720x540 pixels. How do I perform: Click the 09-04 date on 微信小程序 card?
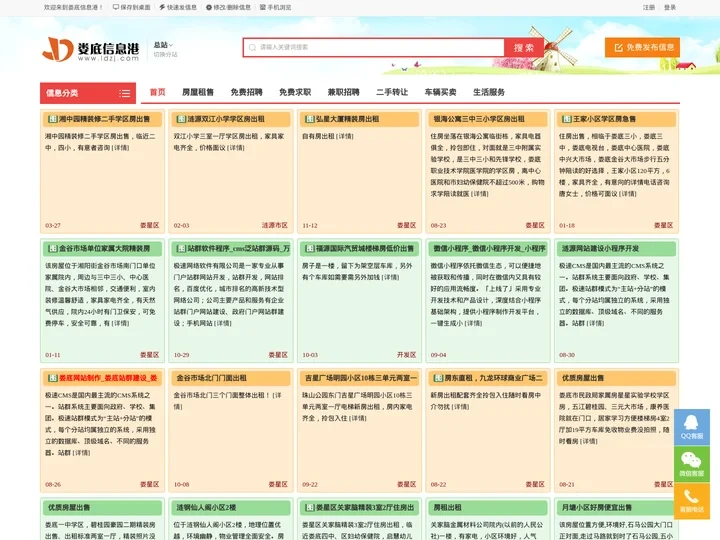click(x=439, y=355)
